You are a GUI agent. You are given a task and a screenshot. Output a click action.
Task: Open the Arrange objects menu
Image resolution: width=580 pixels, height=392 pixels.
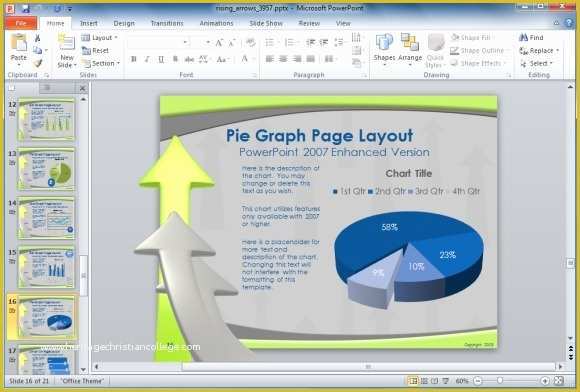(410, 50)
